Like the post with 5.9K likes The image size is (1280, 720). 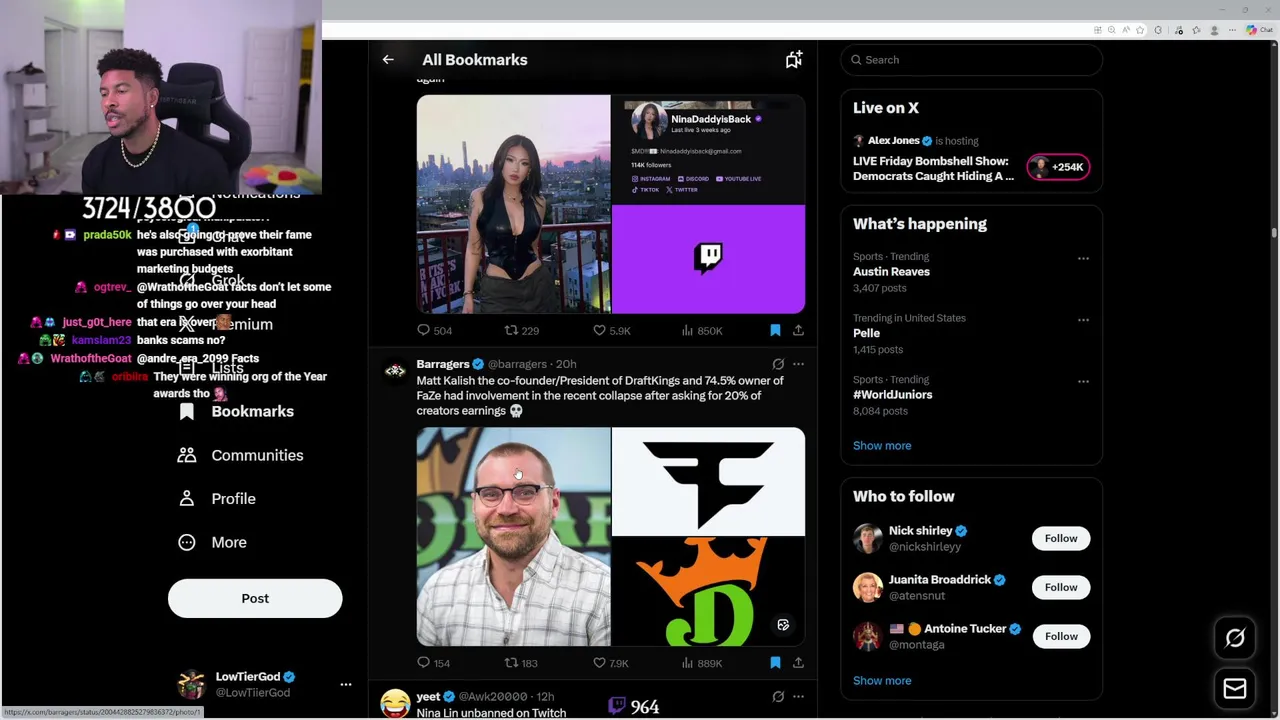click(x=612, y=330)
